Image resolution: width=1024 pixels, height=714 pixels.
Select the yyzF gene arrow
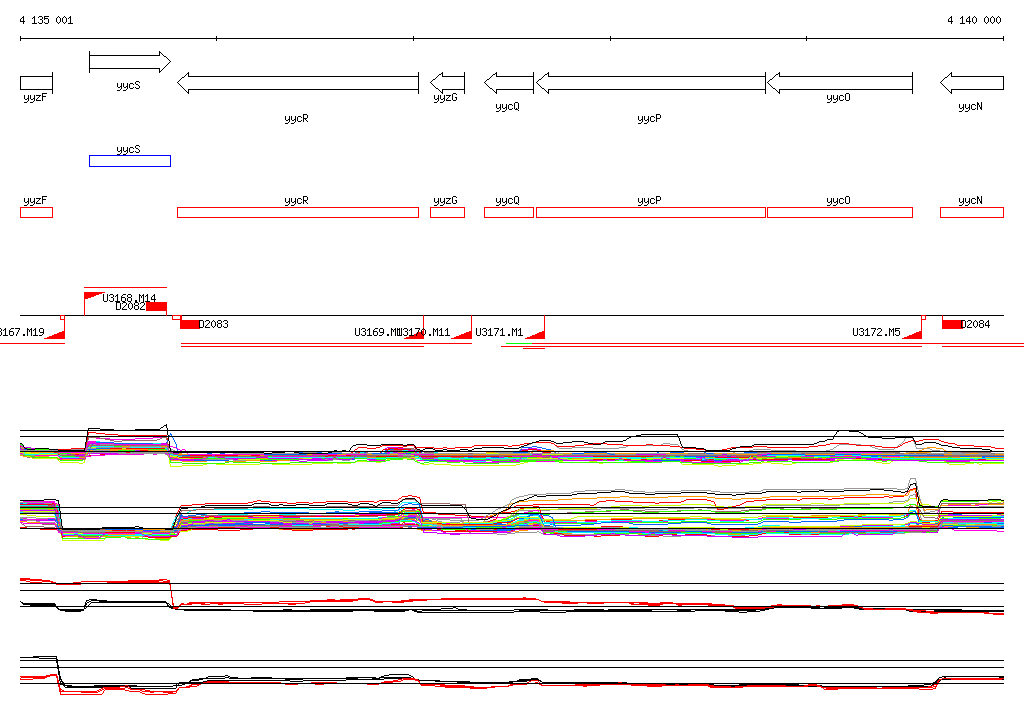[x=37, y=83]
